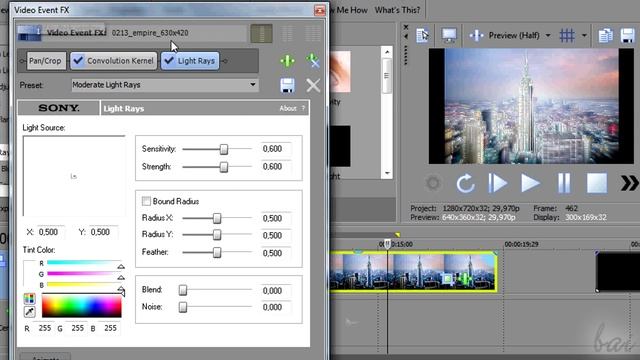This screenshot has height=360, width=640.
Task: Click the Stop button in preview
Action: coord(597,183)
